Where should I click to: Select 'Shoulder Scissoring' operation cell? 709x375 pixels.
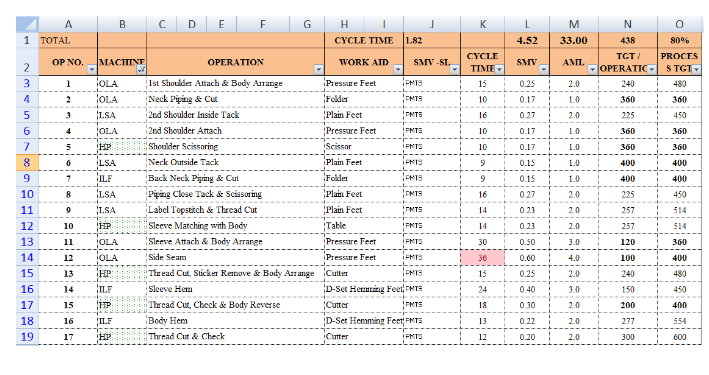pyautogui.click(x=236, y=147)
